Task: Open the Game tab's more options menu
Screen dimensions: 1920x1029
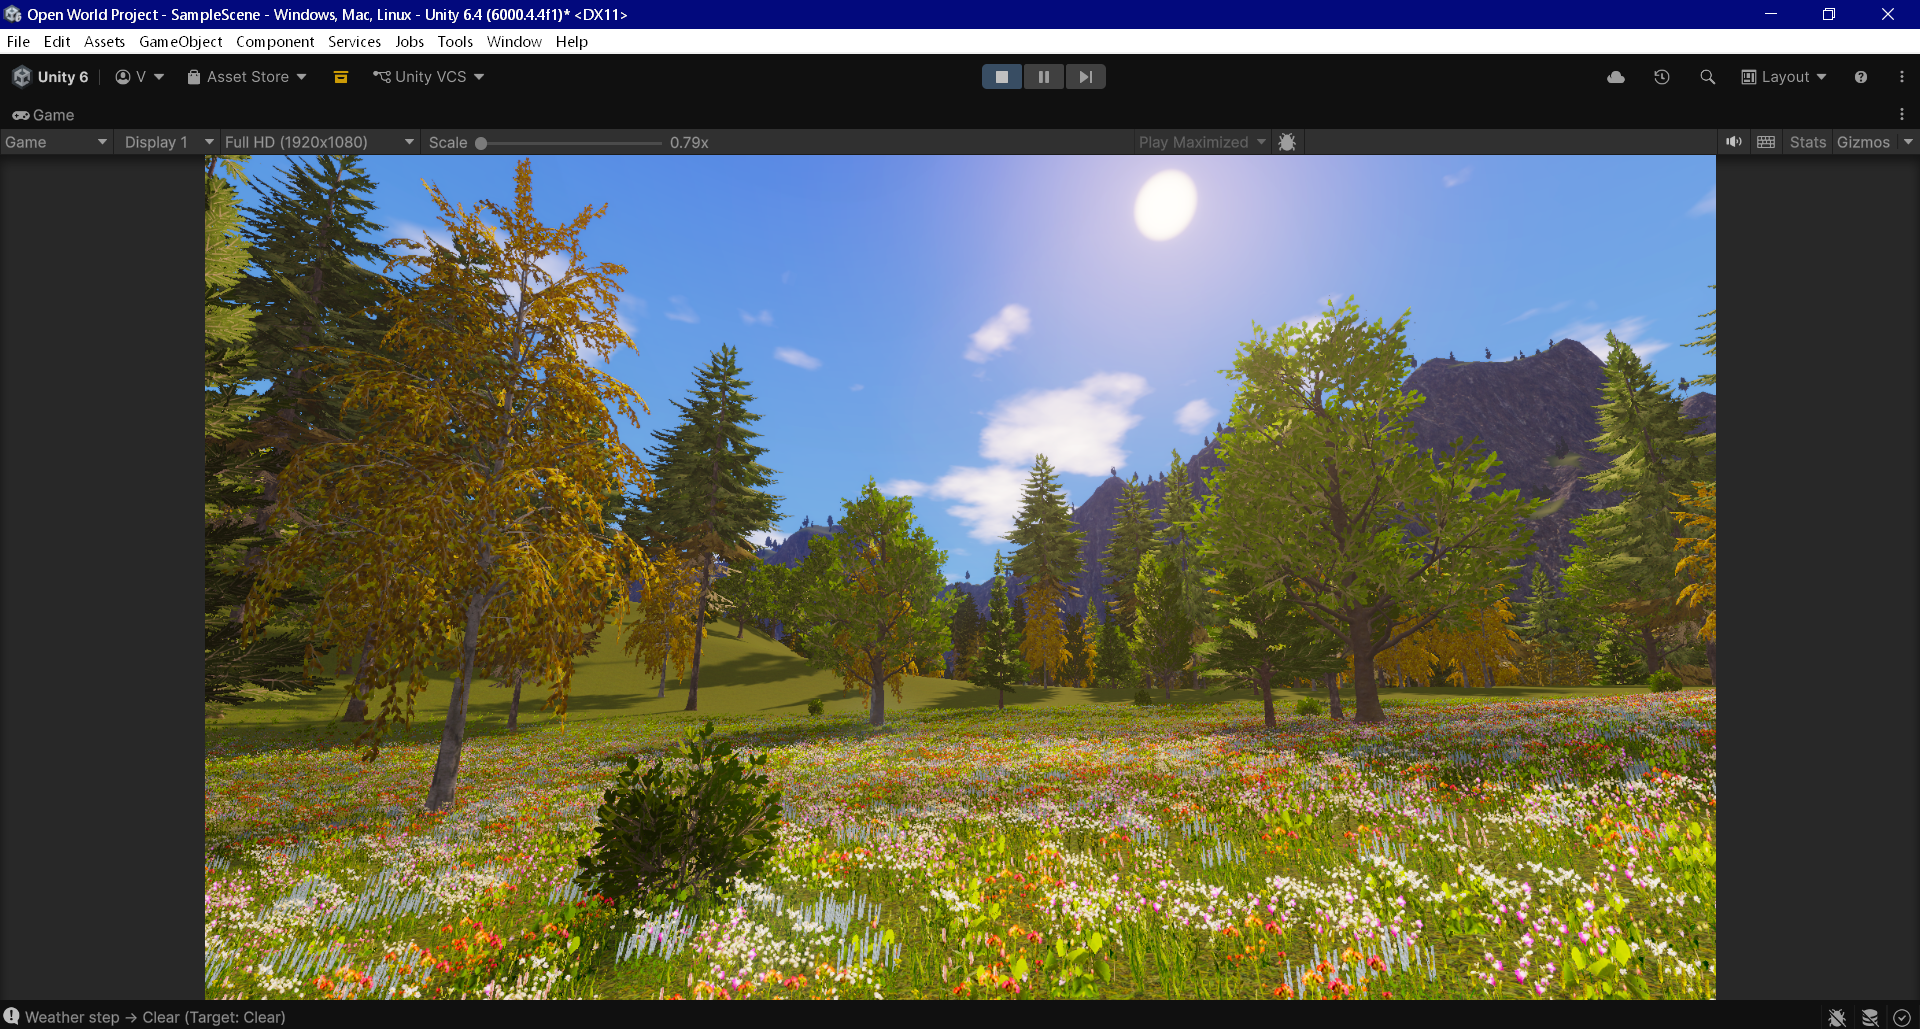Action: click(x=1902, y=115)
